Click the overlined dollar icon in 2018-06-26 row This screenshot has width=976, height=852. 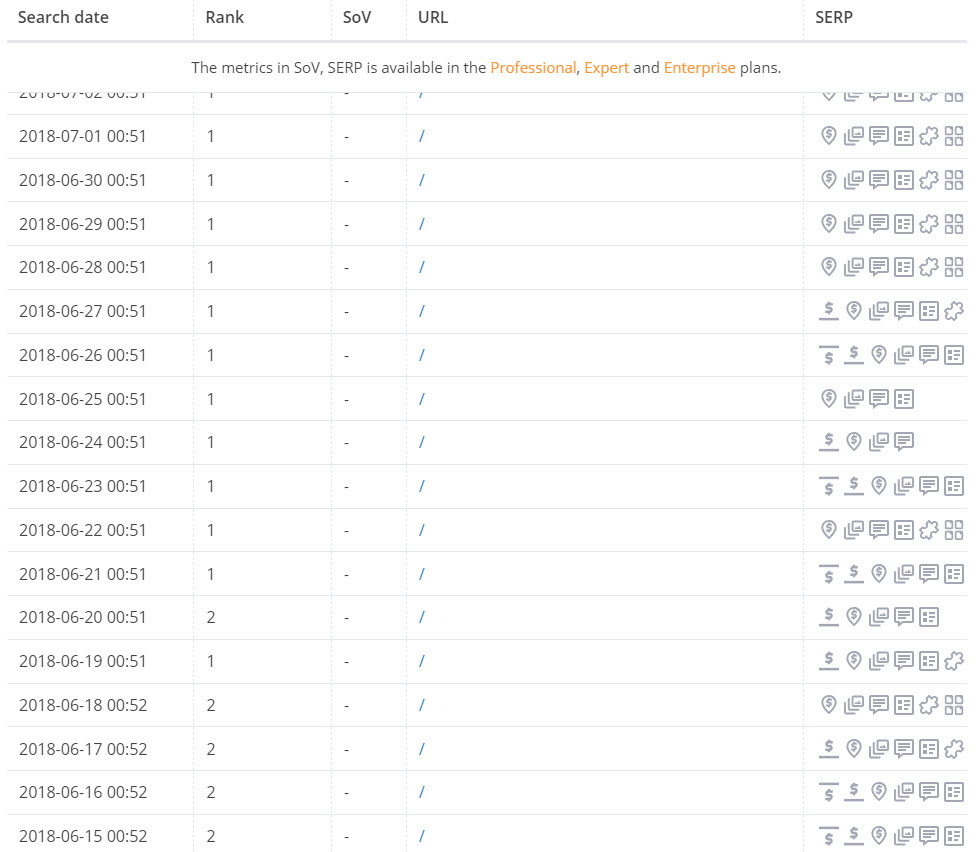tap(828, 355)
